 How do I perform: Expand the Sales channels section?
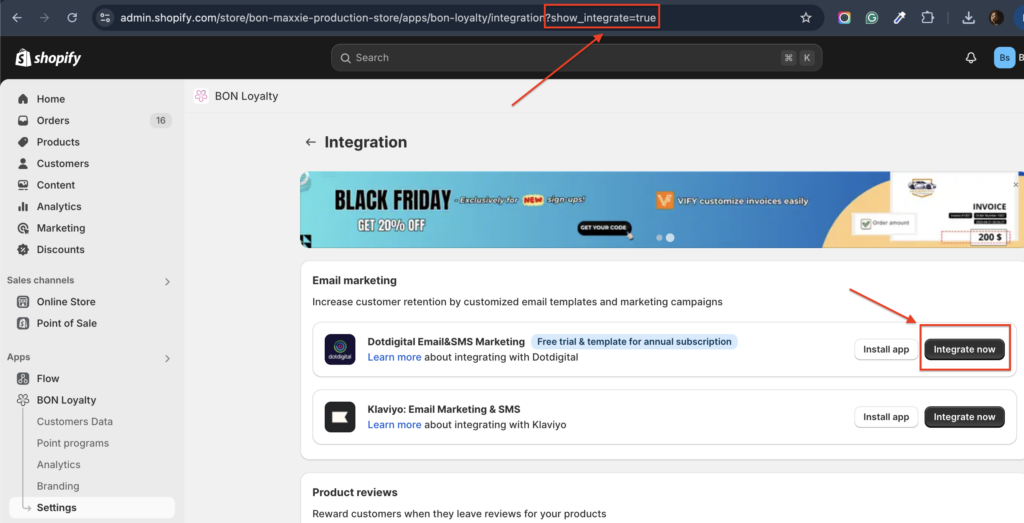[x=167, y=281]
